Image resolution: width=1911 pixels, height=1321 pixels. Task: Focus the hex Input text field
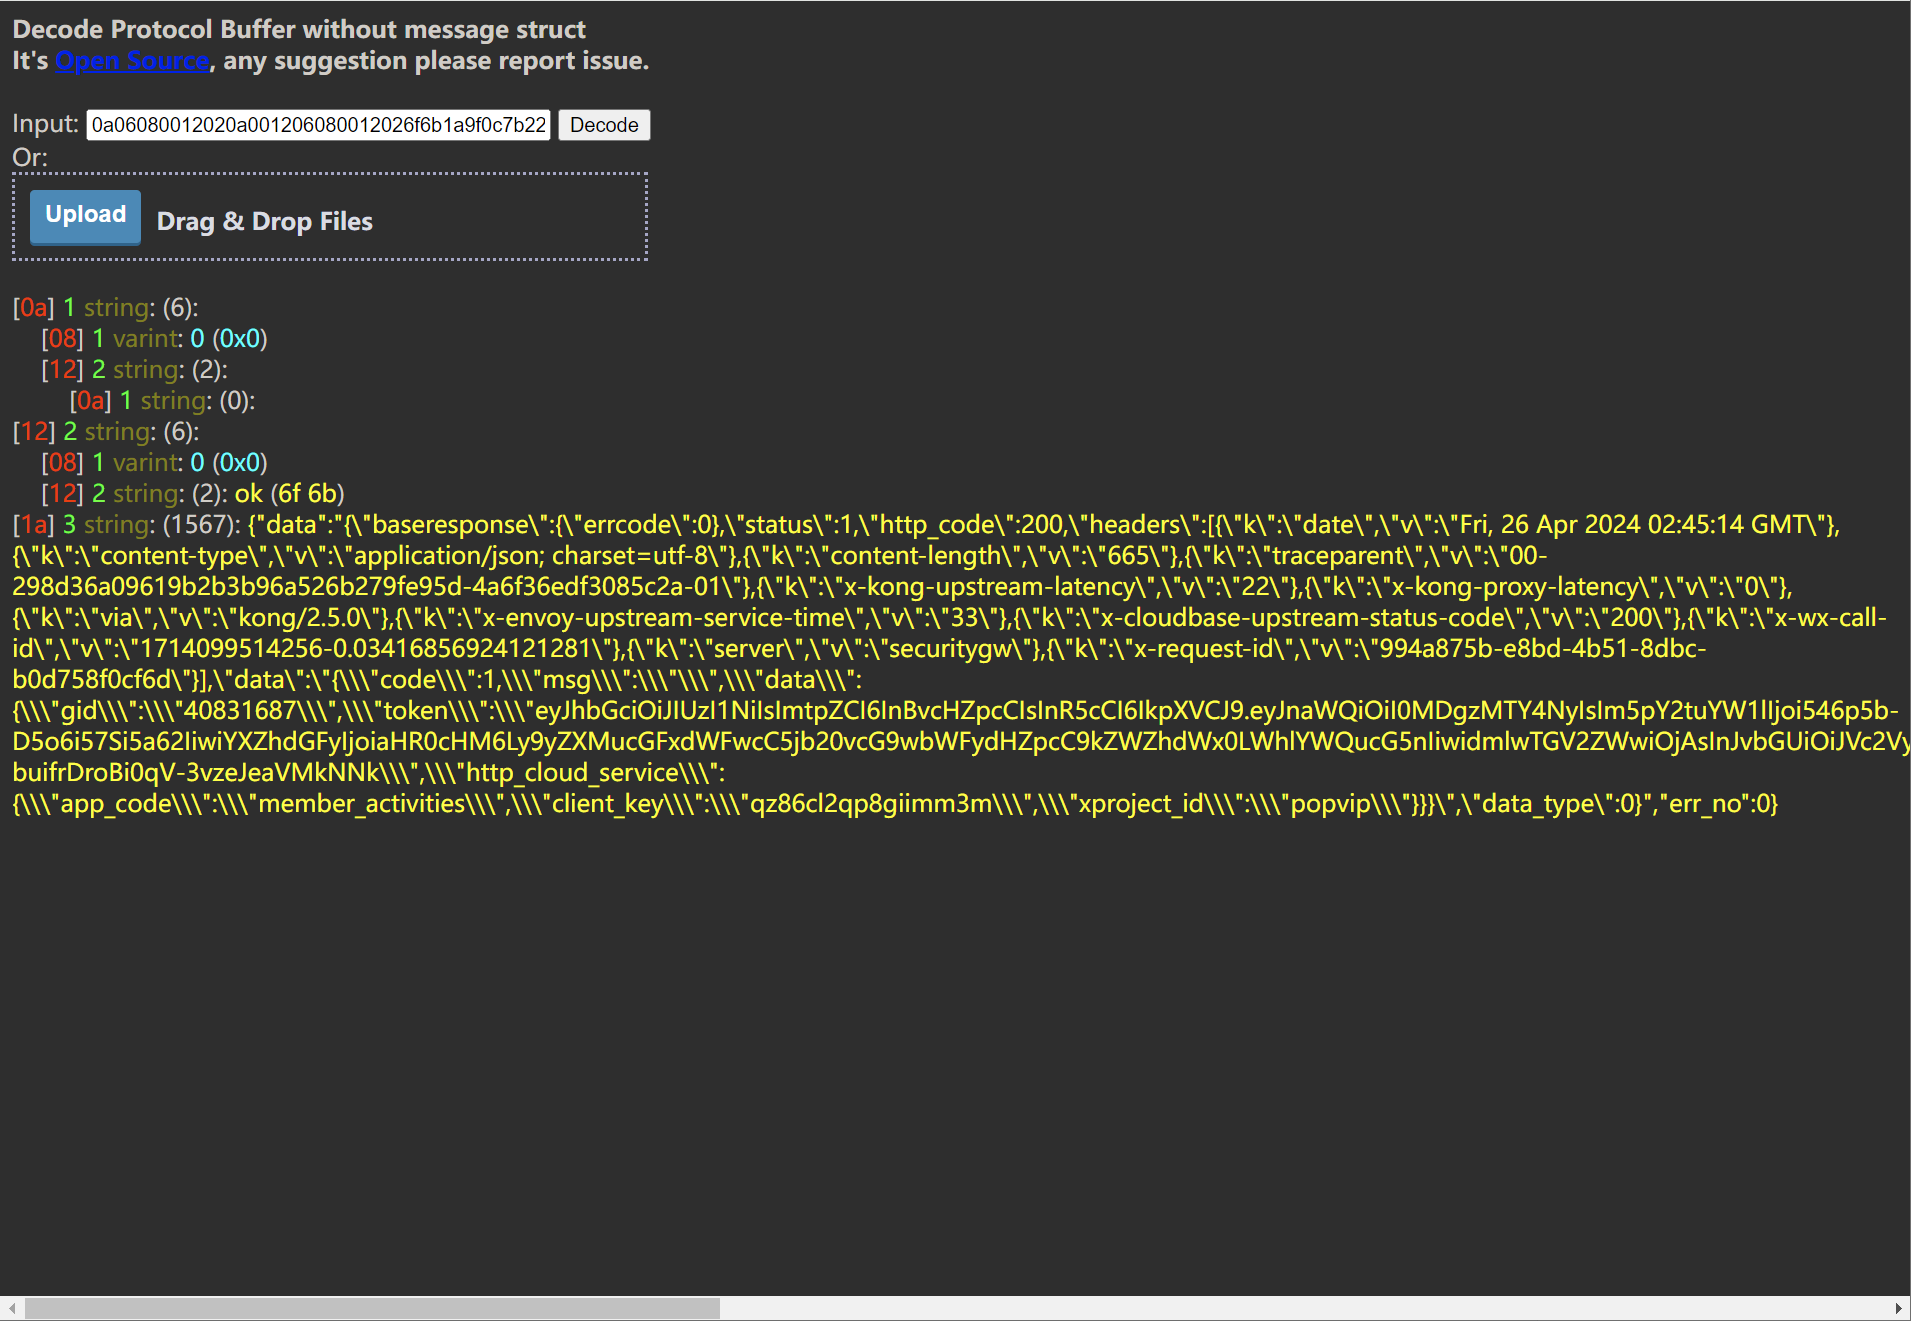[318, 125]
